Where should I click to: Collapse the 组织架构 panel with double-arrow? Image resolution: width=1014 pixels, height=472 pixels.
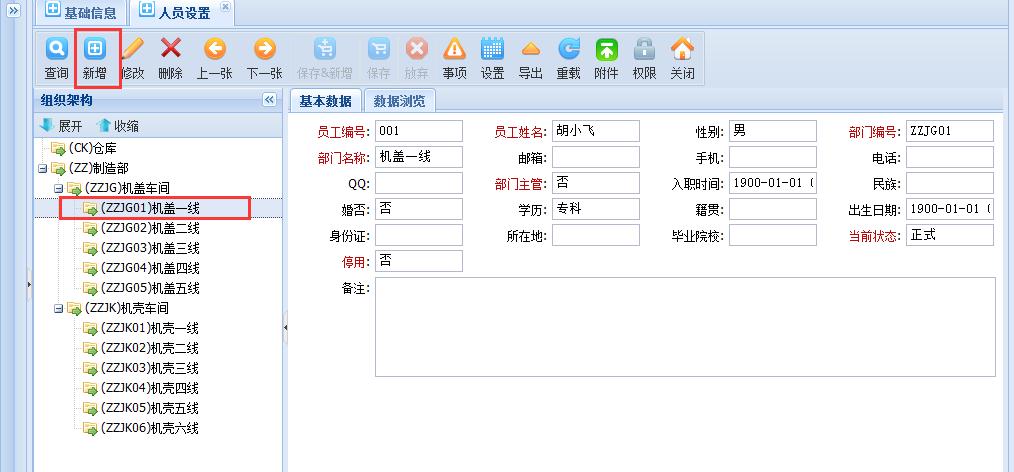(x=270, y=100)
